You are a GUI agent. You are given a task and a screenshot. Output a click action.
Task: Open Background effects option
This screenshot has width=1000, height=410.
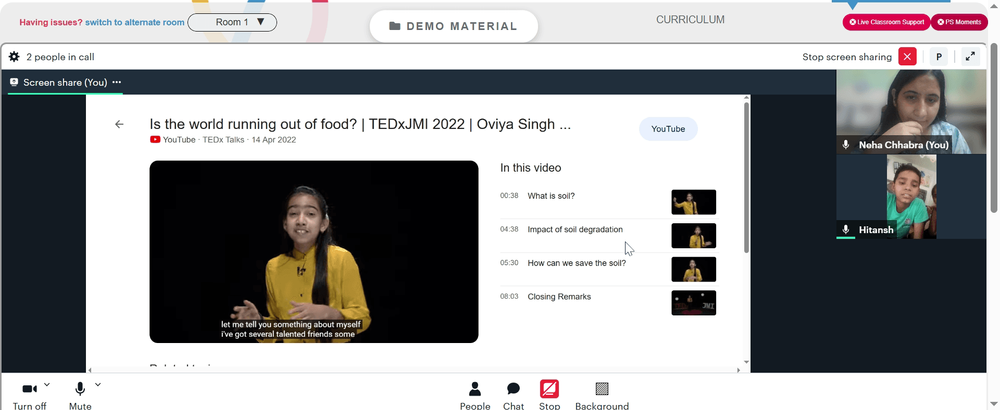(x=601, y=395)
